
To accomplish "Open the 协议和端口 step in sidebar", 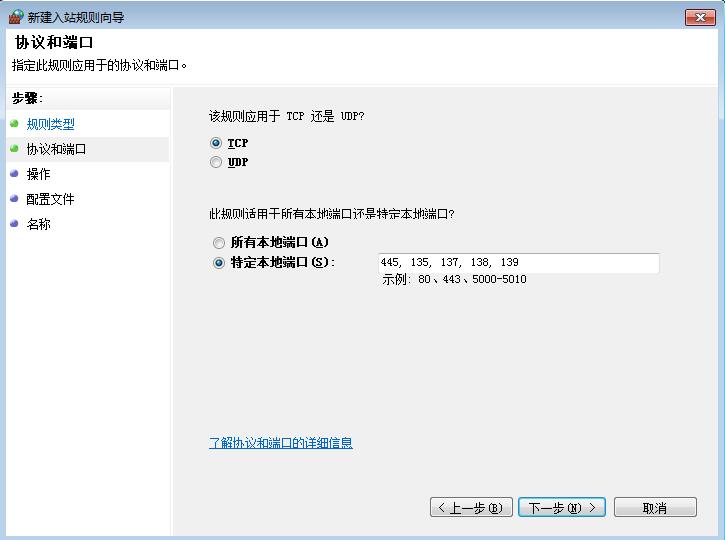I will pyautogui.click(x=56, y=149).
